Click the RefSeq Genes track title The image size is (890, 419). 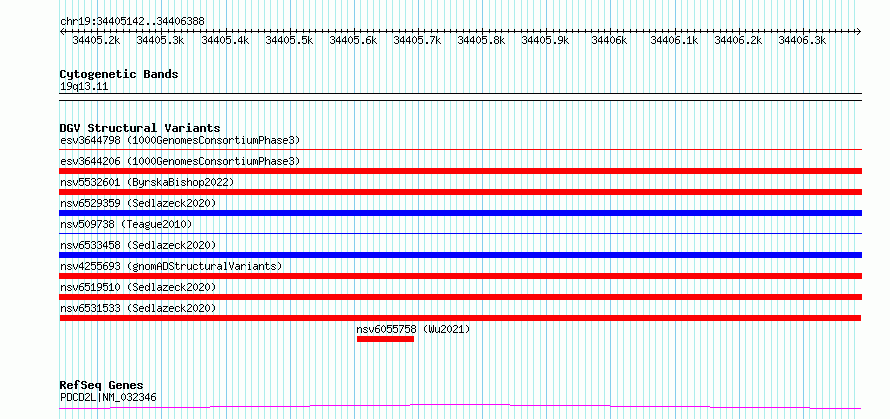[x=101, y=386]
